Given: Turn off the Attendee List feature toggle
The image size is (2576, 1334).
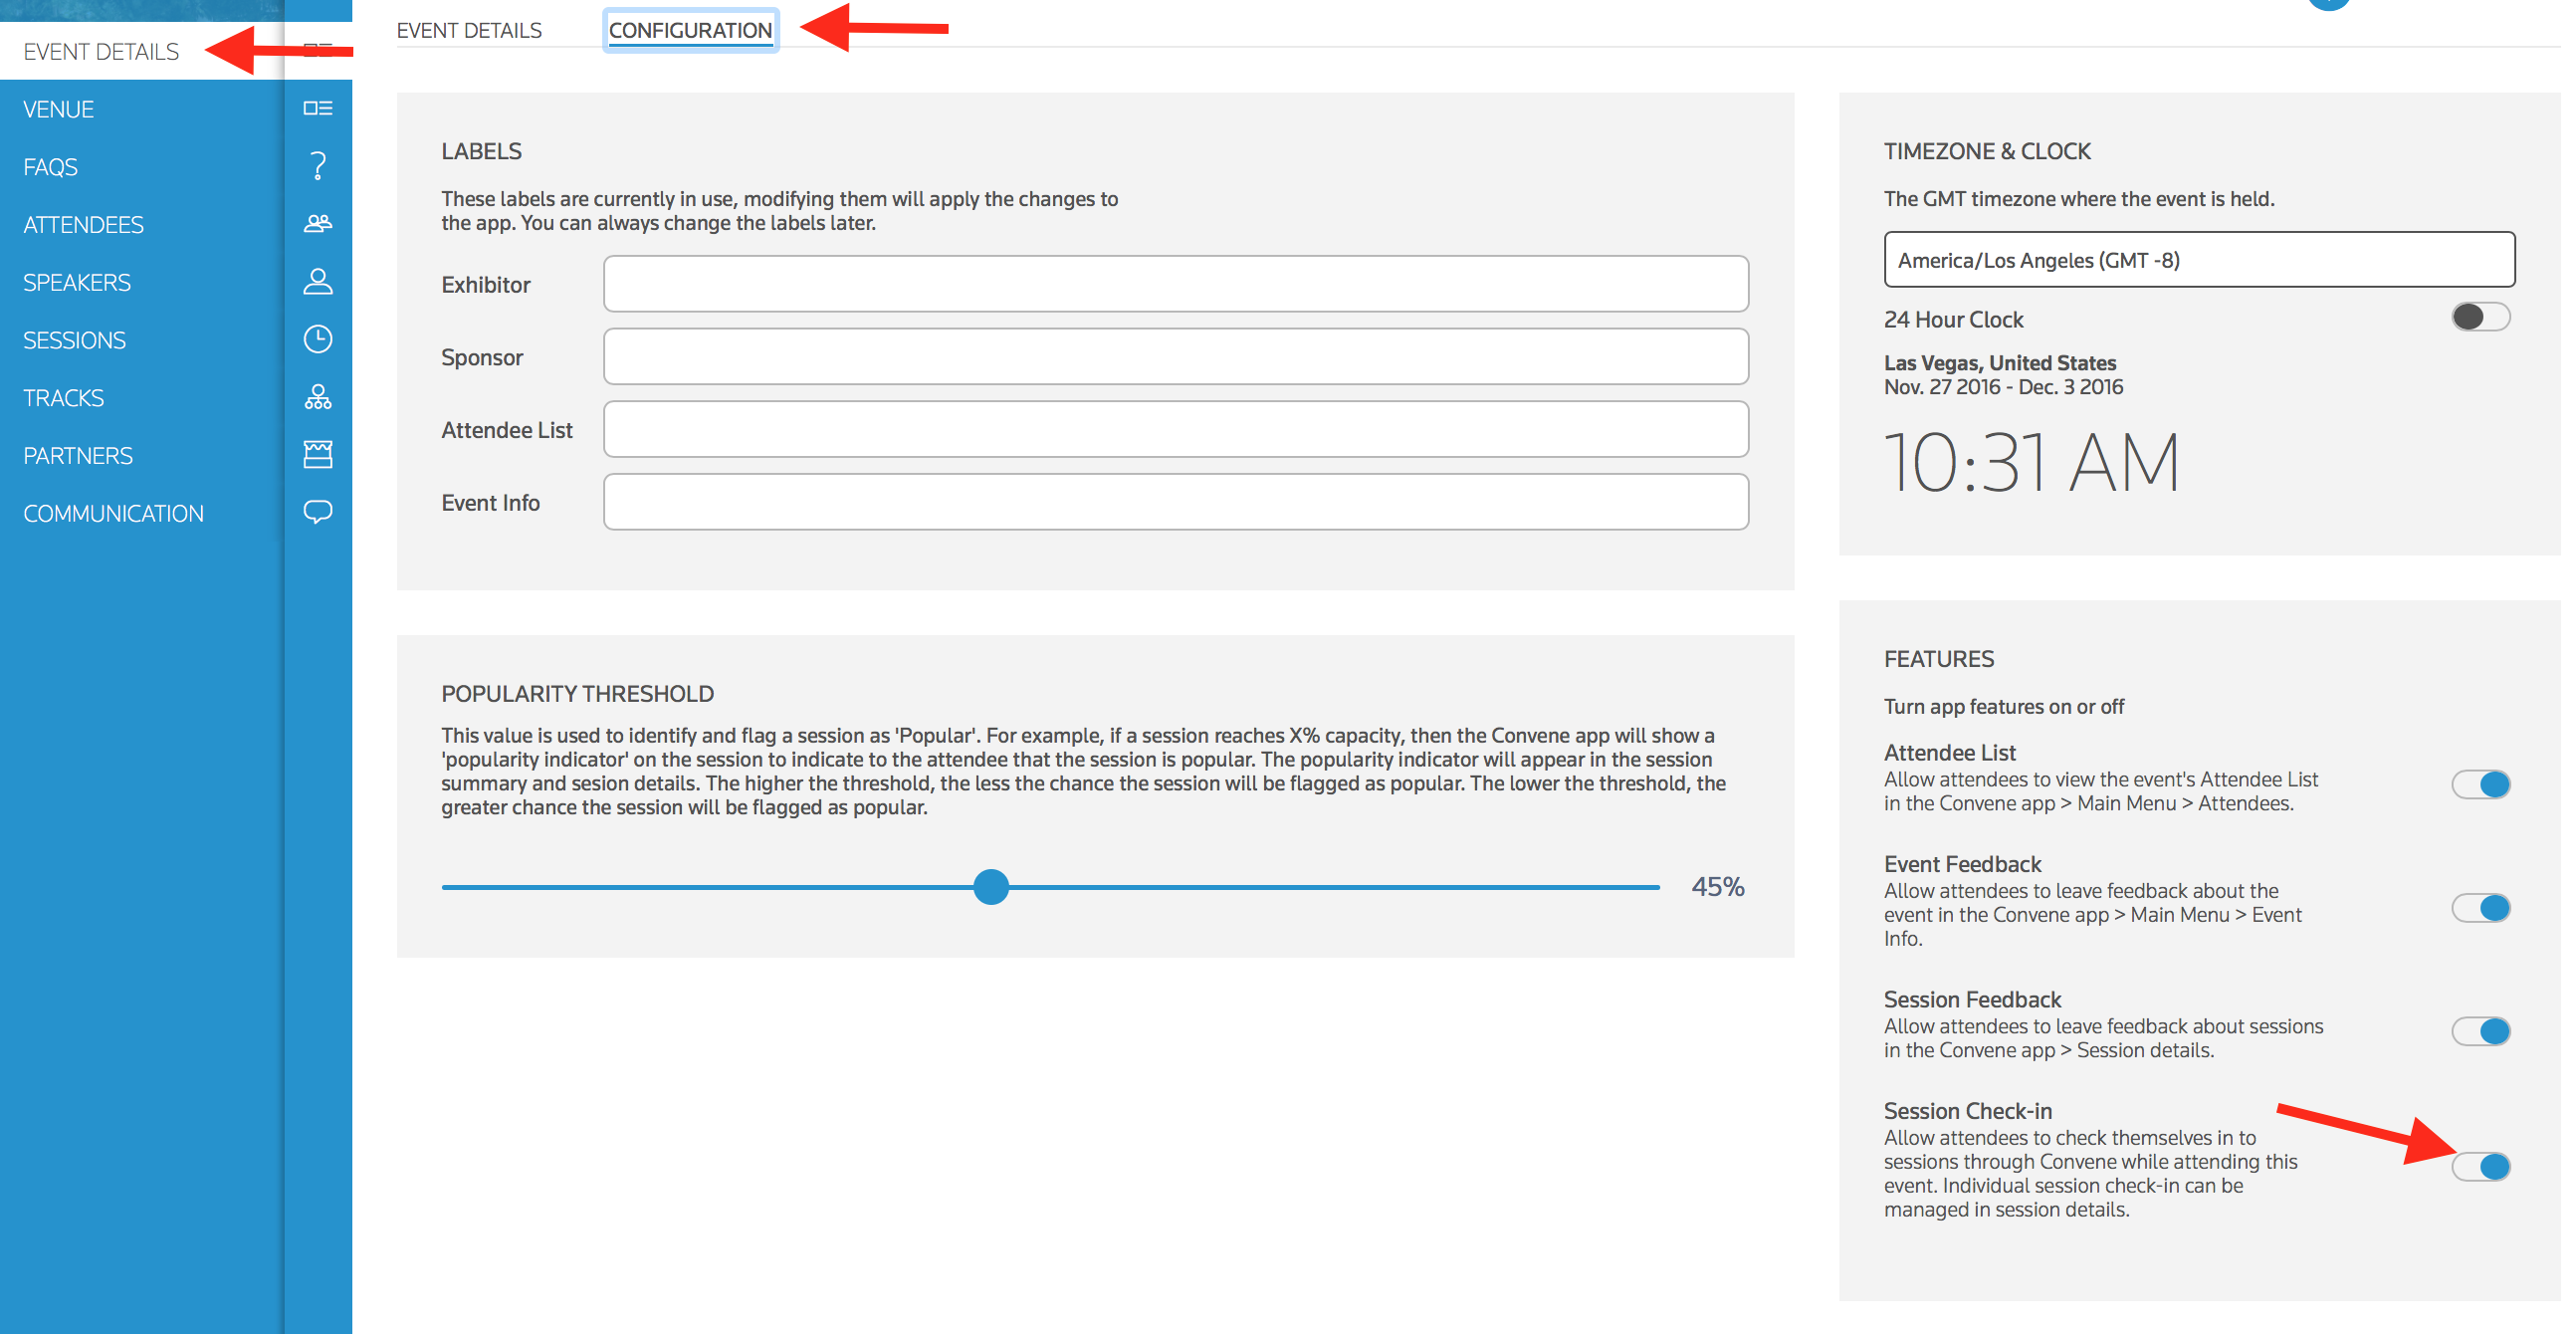Looking at the screenshot, I should point(2480,784).
